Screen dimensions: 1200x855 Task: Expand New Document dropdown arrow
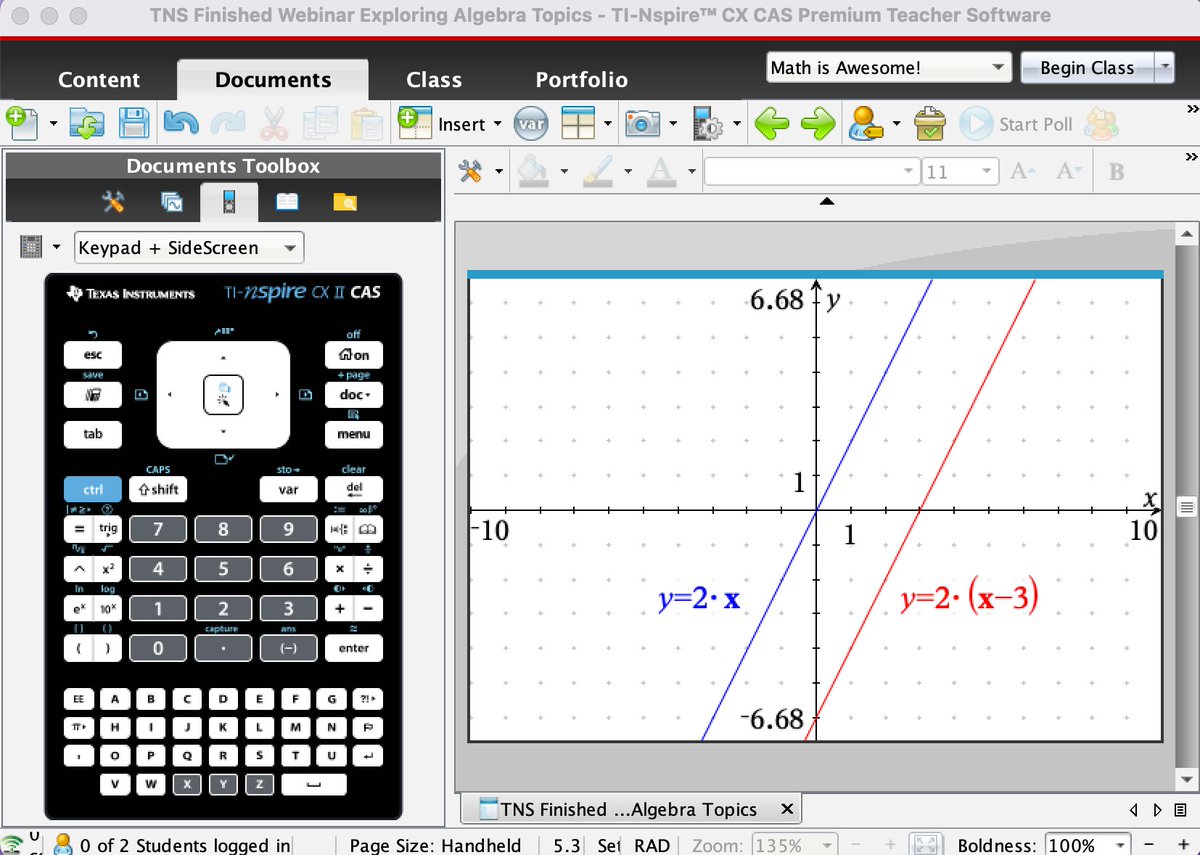(53, 124)
